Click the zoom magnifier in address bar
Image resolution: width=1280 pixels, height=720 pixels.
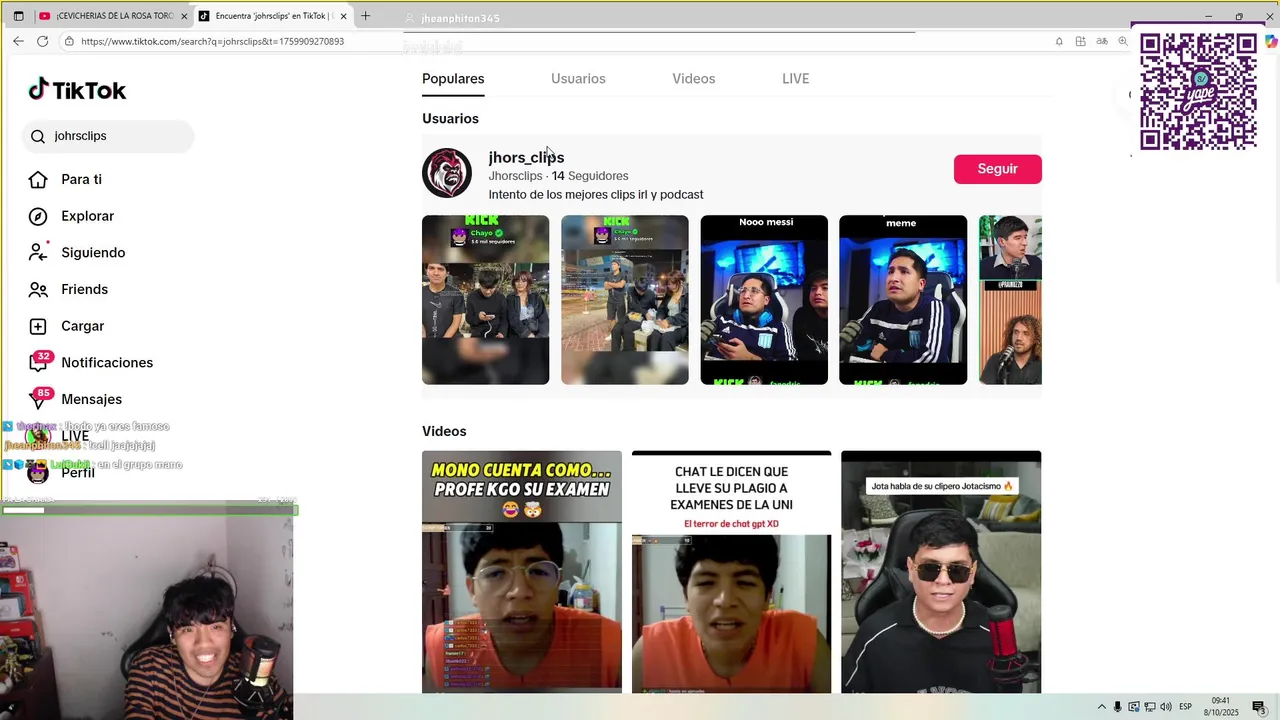[x=1123, y=41]
